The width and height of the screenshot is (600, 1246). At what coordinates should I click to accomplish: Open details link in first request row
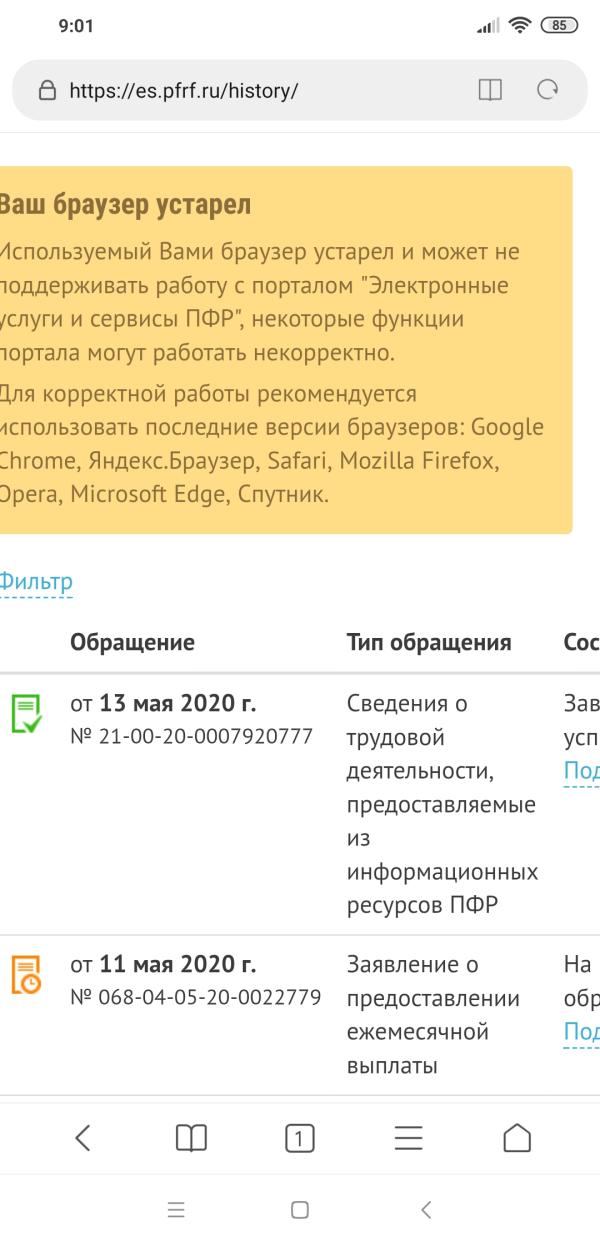582,771
